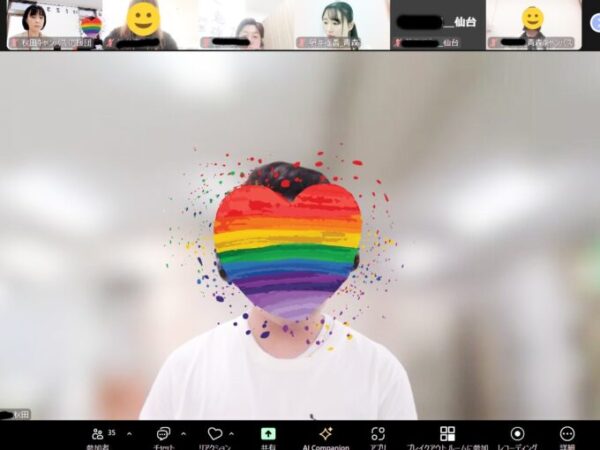Click the partially visible rightmost thumbnail
Image resolution: width=600 pixels, height=450 pixels.
point(592,24)
